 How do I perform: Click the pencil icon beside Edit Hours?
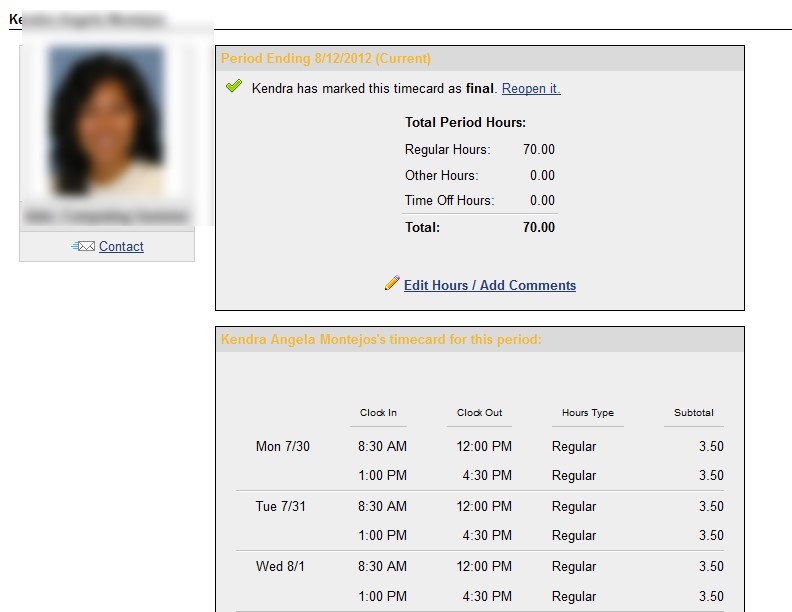click(x=392, y=283)
